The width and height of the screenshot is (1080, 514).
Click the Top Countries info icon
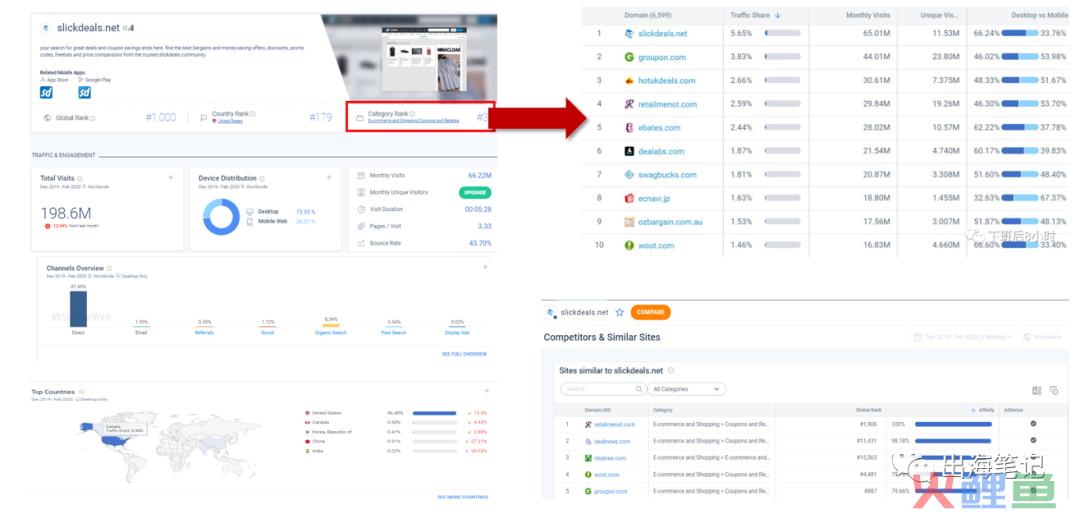tap(81, 392)
